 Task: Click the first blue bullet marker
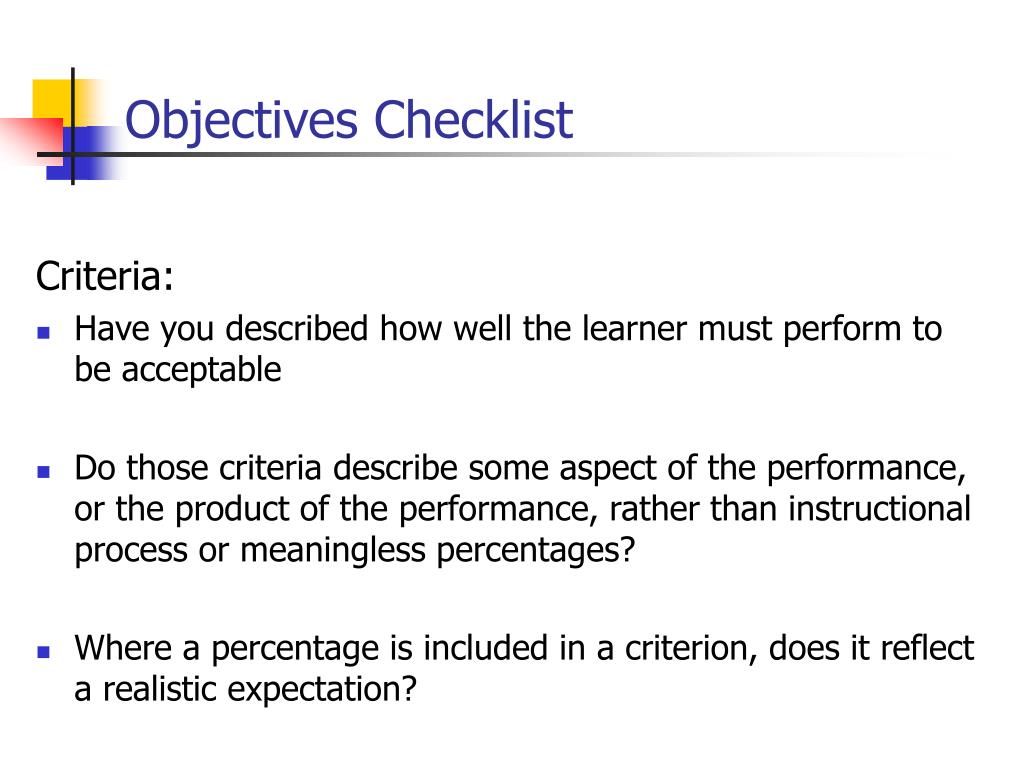click(44, 333)
